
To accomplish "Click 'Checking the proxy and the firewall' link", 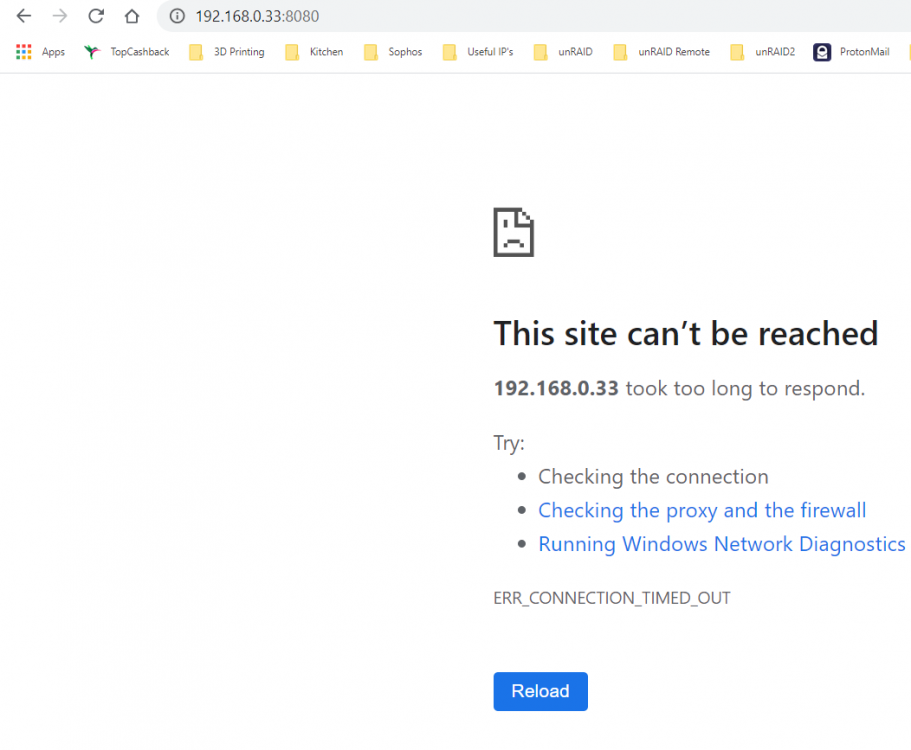I will click(x=702, y=510).
